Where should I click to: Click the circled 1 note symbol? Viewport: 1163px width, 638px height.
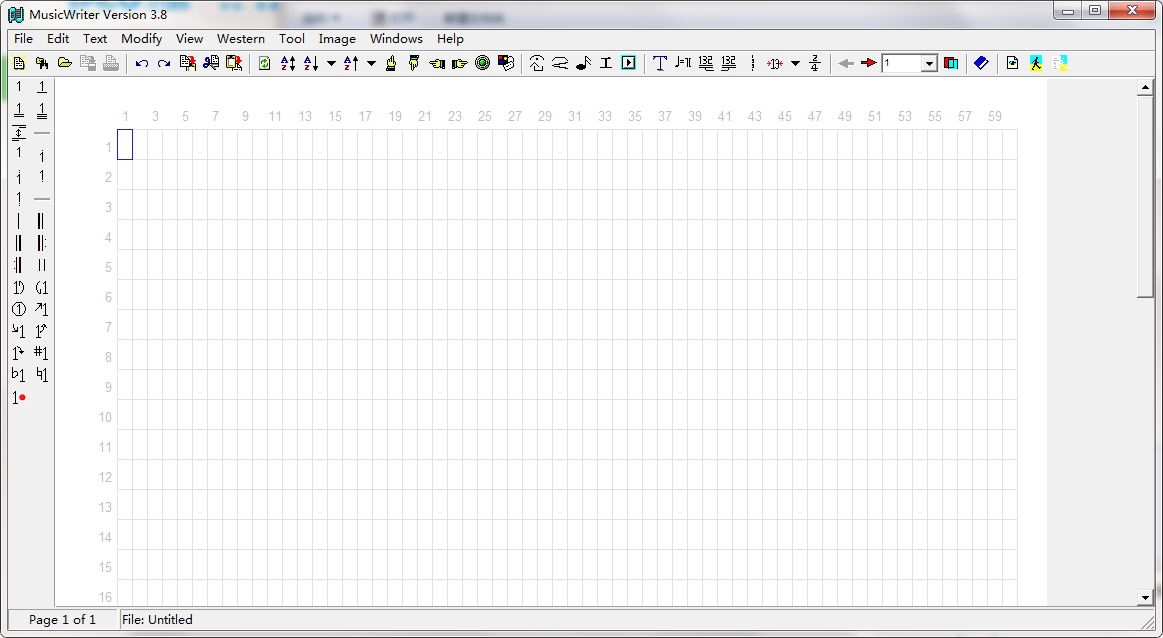[x=18, y=309]
